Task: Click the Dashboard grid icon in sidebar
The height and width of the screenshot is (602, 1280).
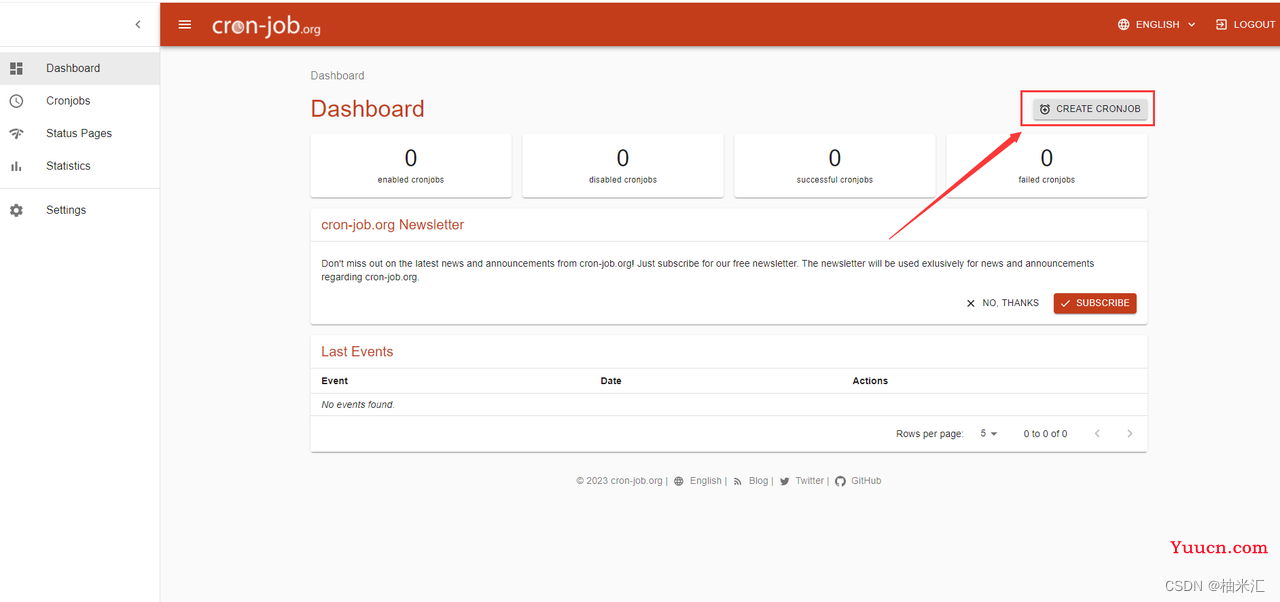Action: coord(16,68)
